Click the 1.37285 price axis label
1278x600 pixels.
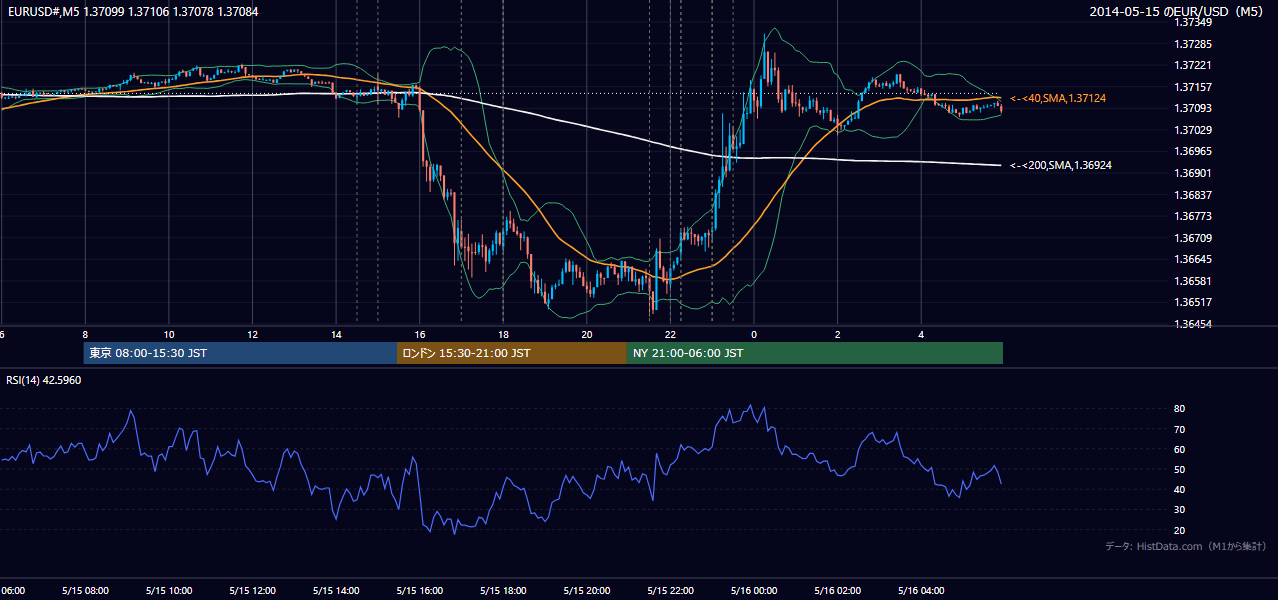pyautogui.click(x=1193, y=44)
